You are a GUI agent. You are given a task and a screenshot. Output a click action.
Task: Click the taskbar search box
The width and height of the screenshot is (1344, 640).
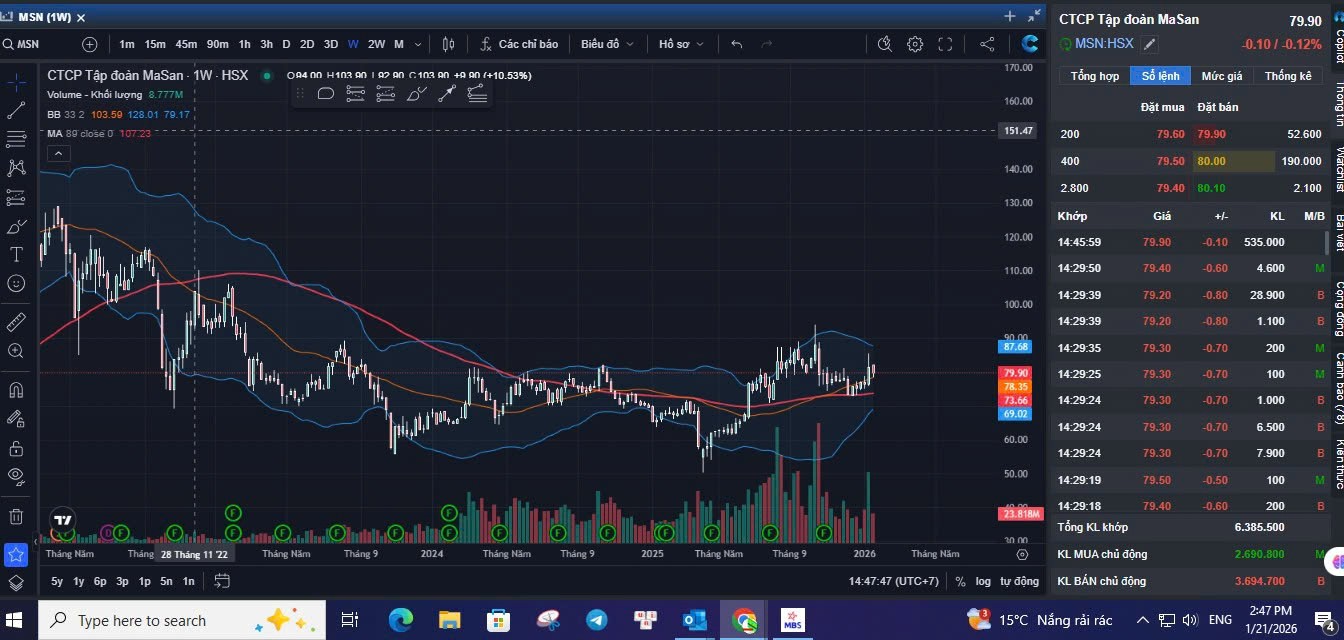[x=183, y=620]
